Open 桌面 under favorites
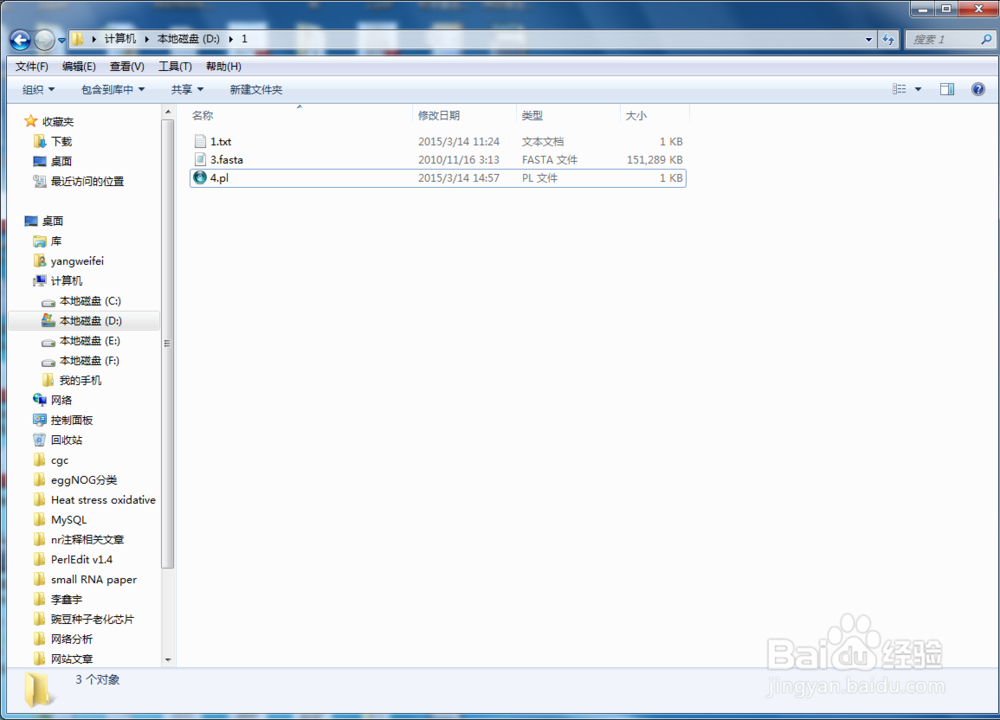Image resolution: width=1000 pixels, height=720 pixels. tap(61, 161)
